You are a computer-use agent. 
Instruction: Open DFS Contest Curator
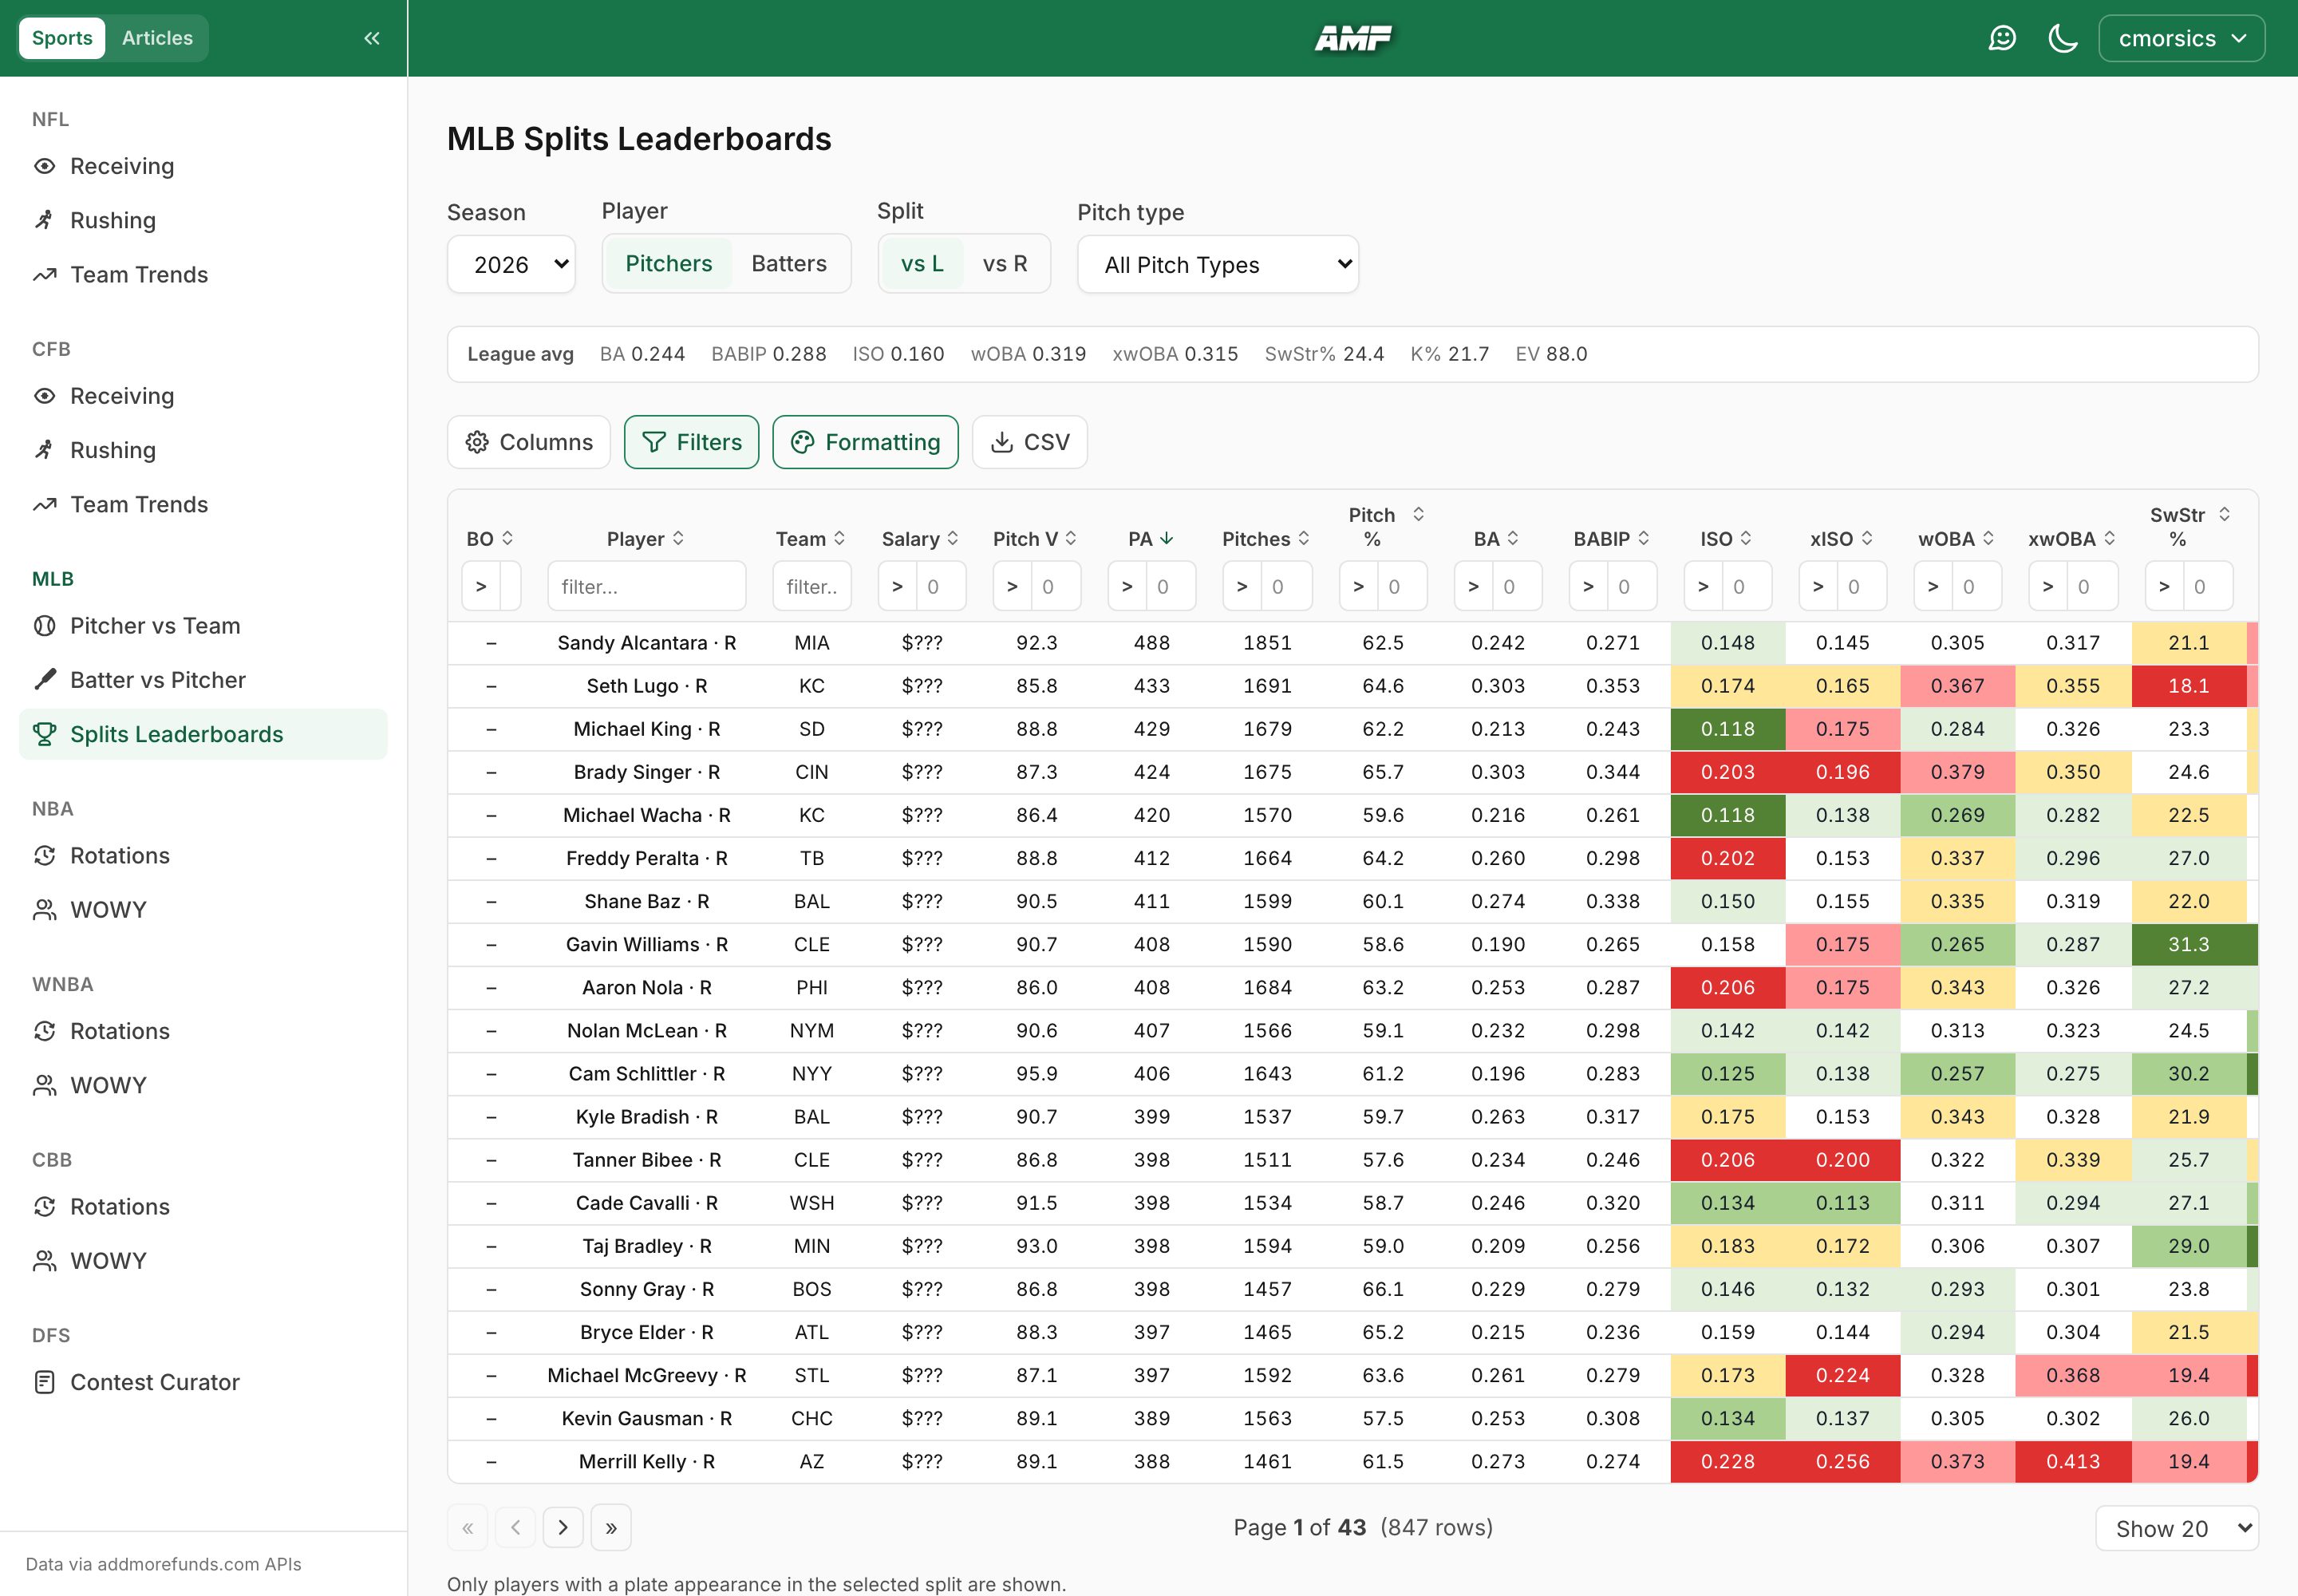pyautogui.click(x=203, y=1382)
